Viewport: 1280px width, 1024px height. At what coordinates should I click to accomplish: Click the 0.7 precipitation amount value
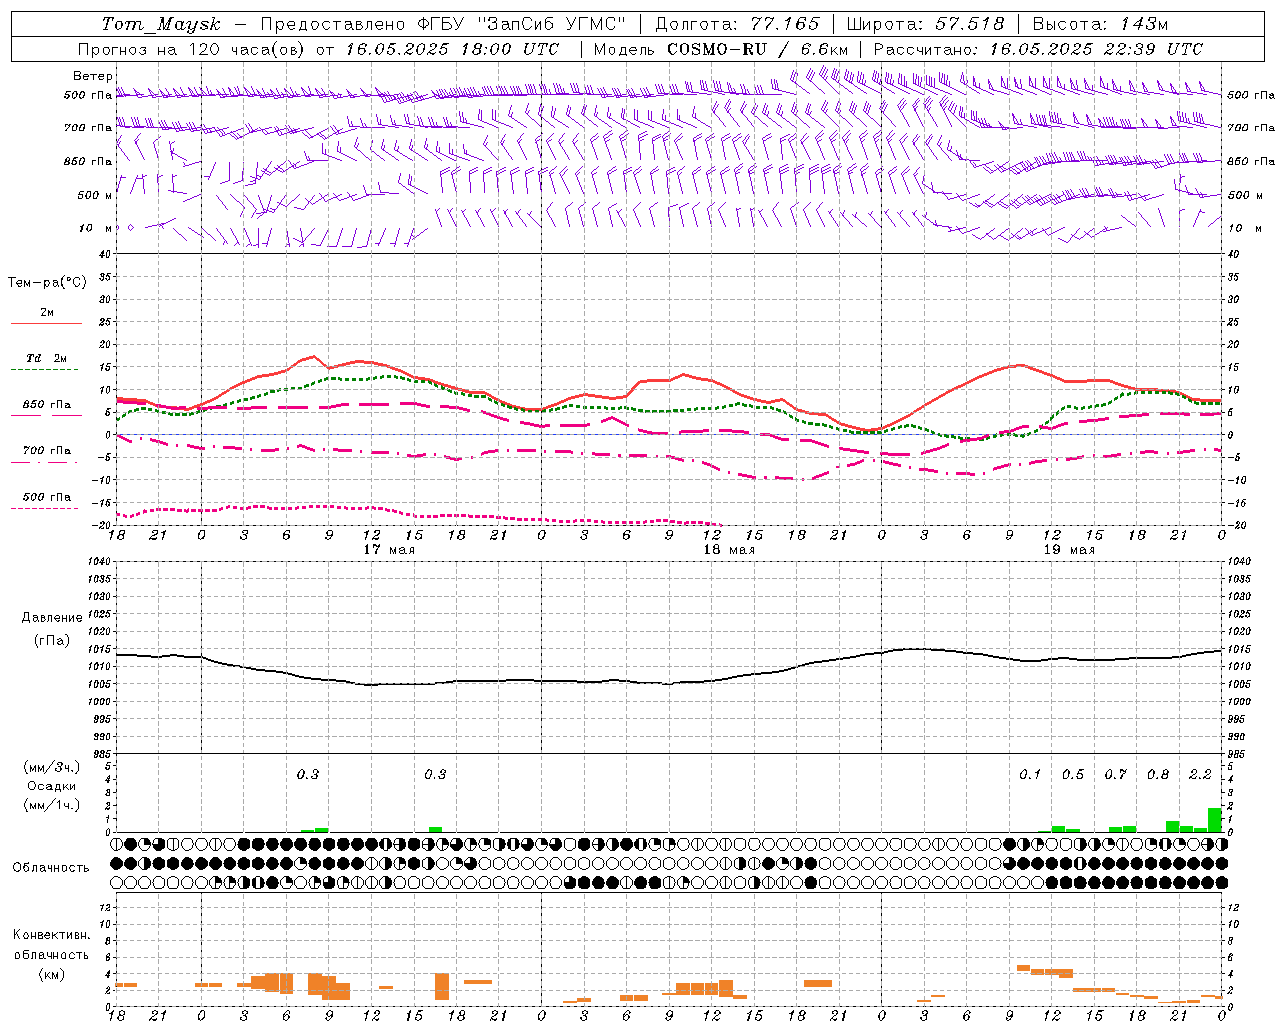coord(1115,775)
